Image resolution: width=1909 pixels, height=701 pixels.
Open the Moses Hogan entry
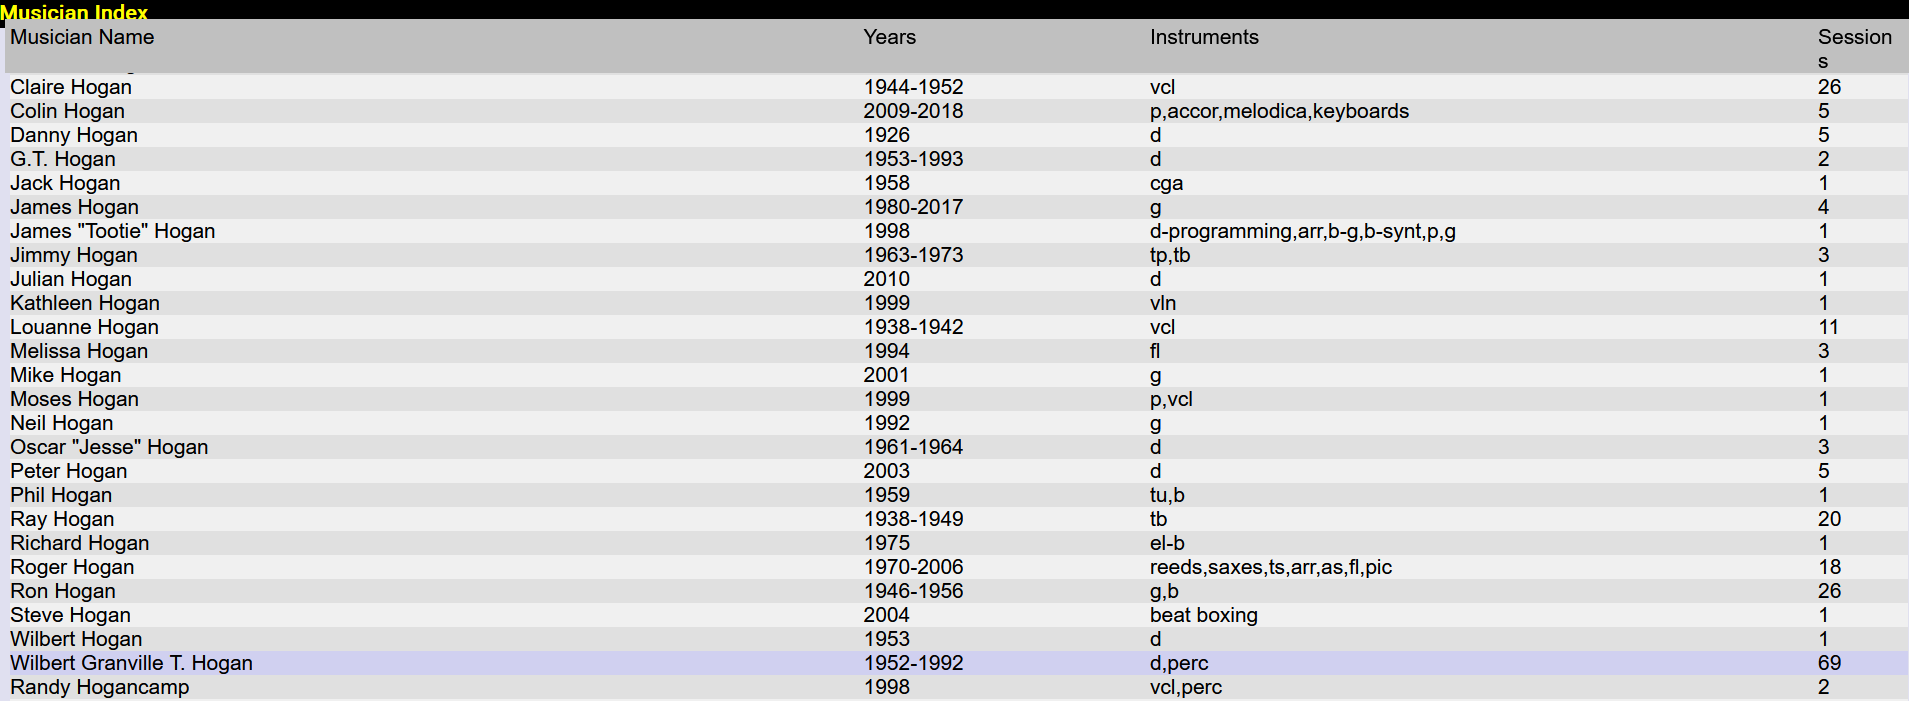pyautogui.click(x=74, y=399)
